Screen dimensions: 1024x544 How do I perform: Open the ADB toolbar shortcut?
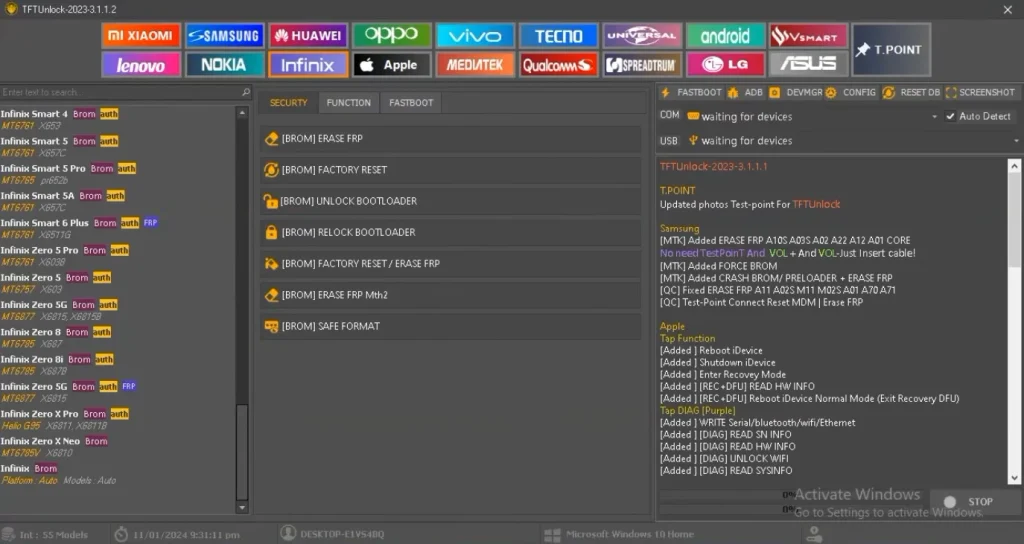click(x=745, y=93)
